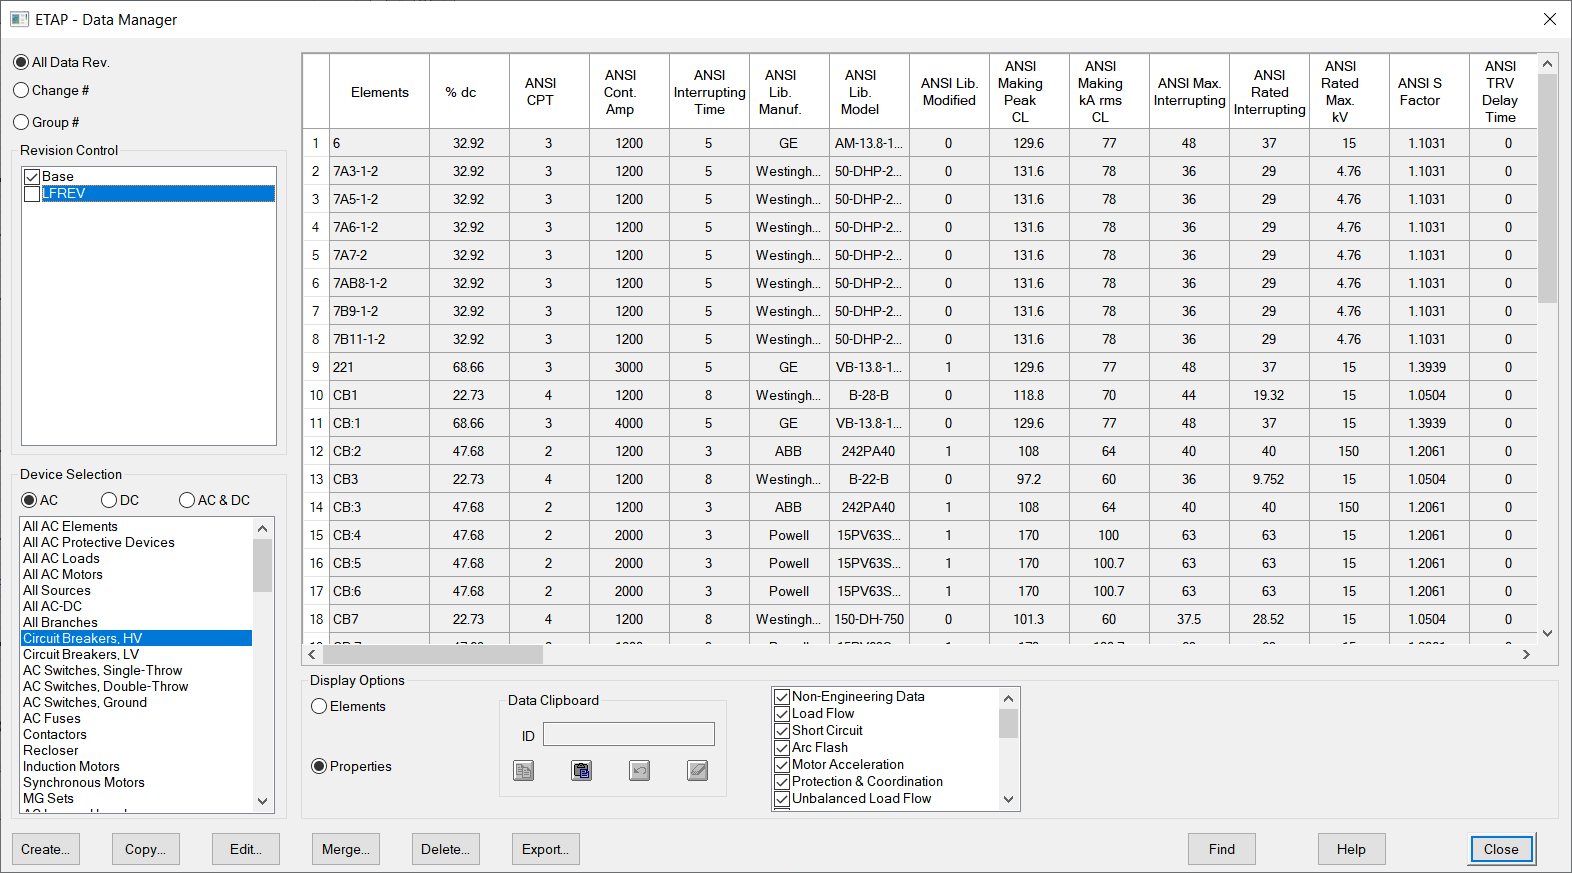Click the Data Clipboard ID input field

click(x=628, y=735)
